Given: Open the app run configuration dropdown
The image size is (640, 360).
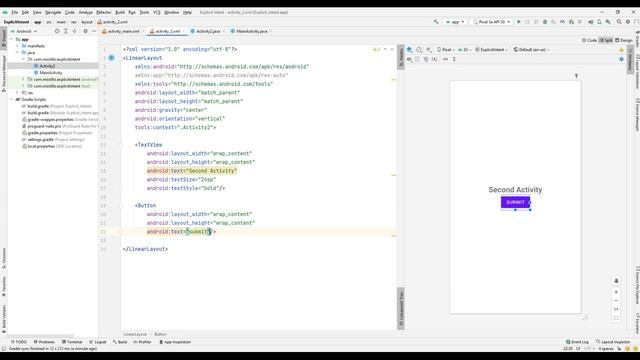Looking at the screenshot, I should (455, 22).
